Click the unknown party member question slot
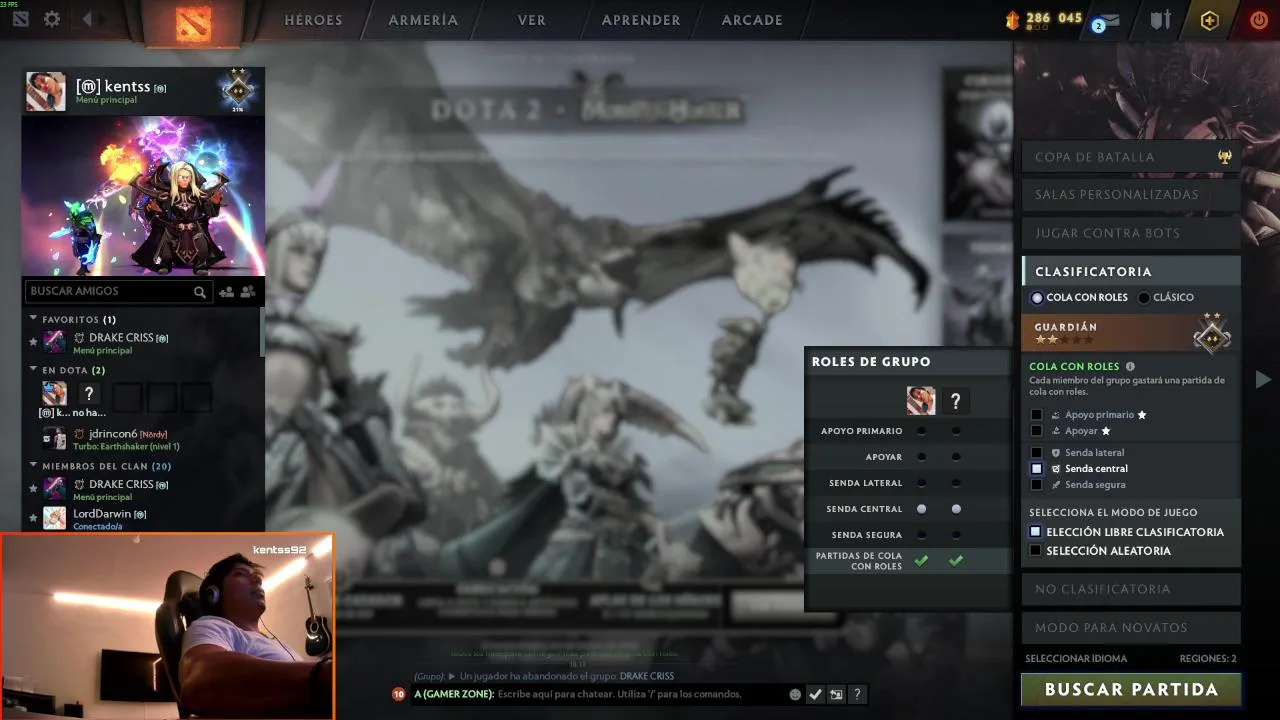Screen dimensions: 1280x720 click(89, 394)
